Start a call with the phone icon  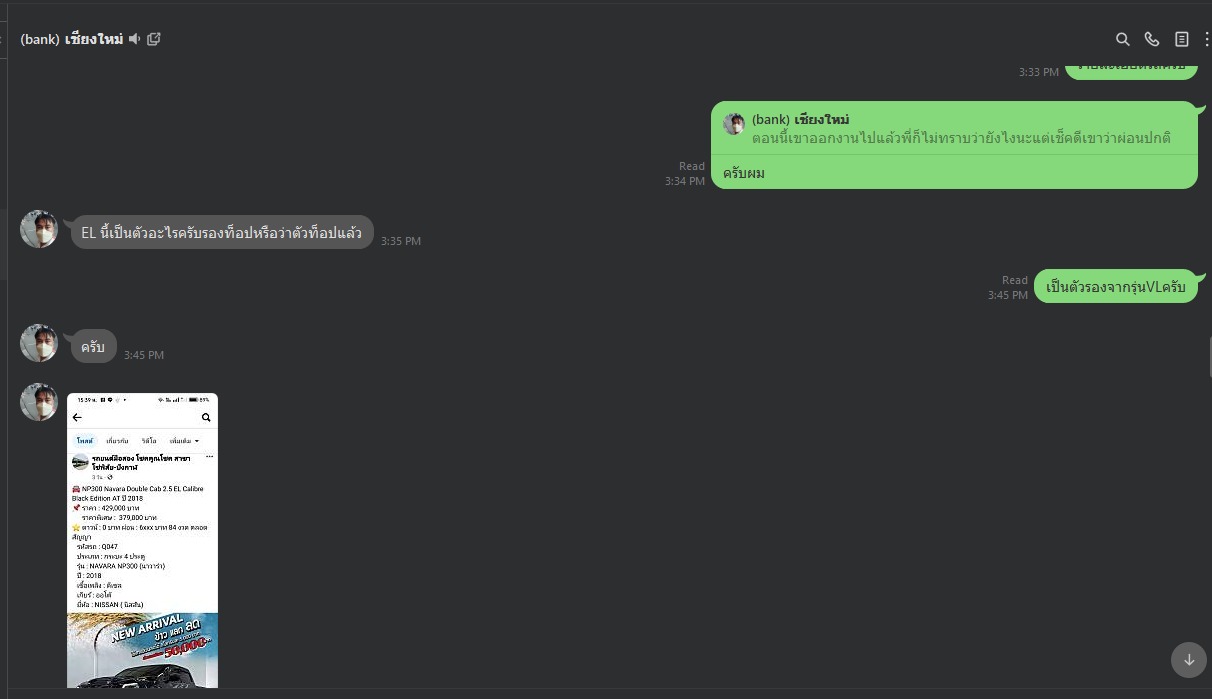pos(1152,39)
